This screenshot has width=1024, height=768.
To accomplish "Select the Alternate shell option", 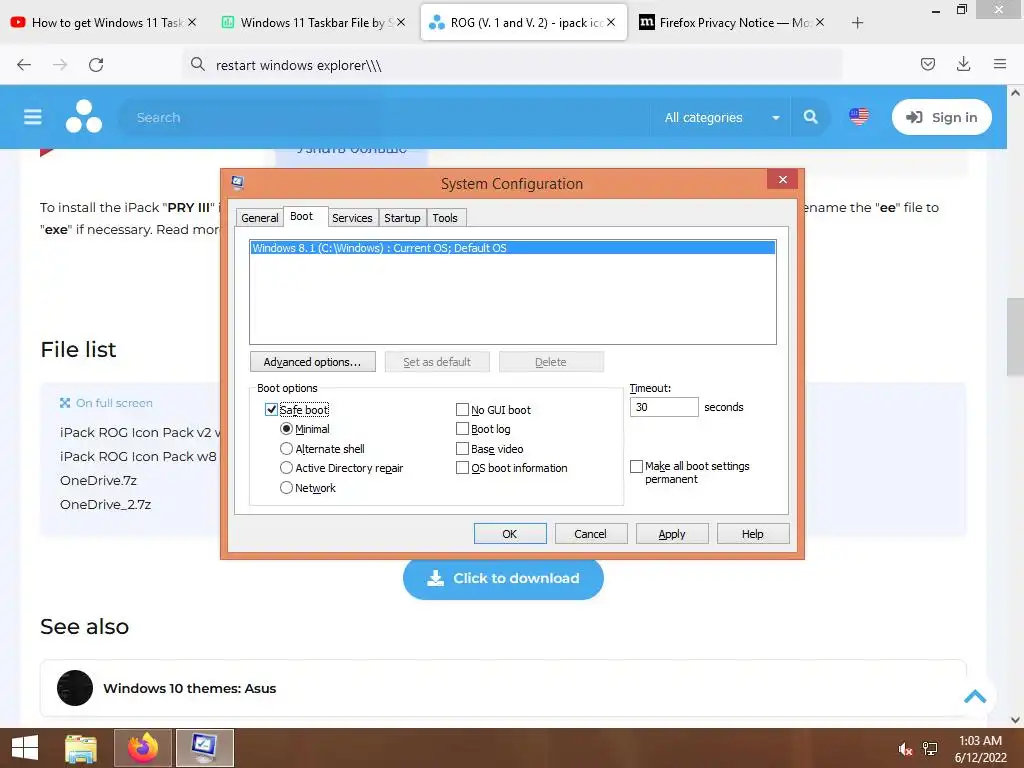I will click(286, 449).
